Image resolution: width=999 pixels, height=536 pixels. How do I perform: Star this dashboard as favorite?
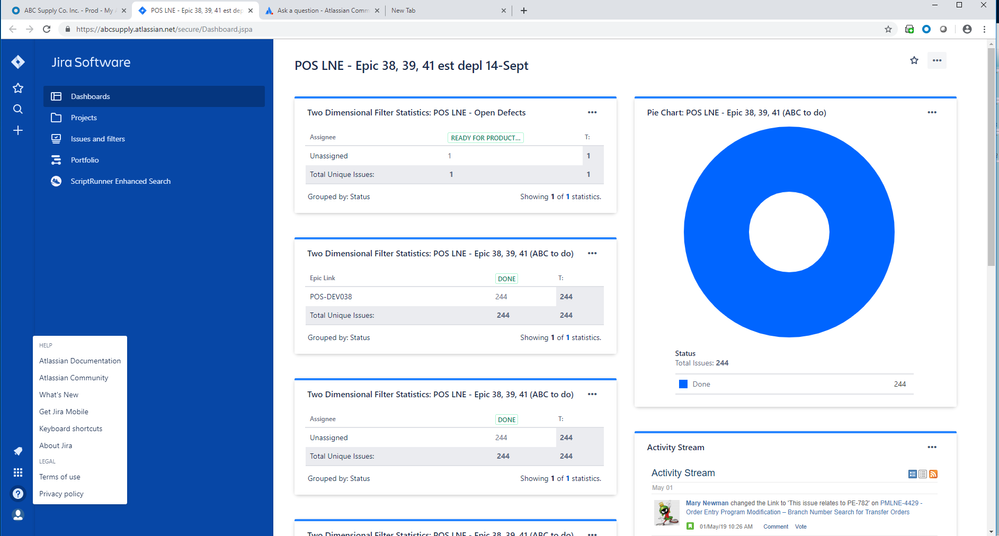pos(914,61)
